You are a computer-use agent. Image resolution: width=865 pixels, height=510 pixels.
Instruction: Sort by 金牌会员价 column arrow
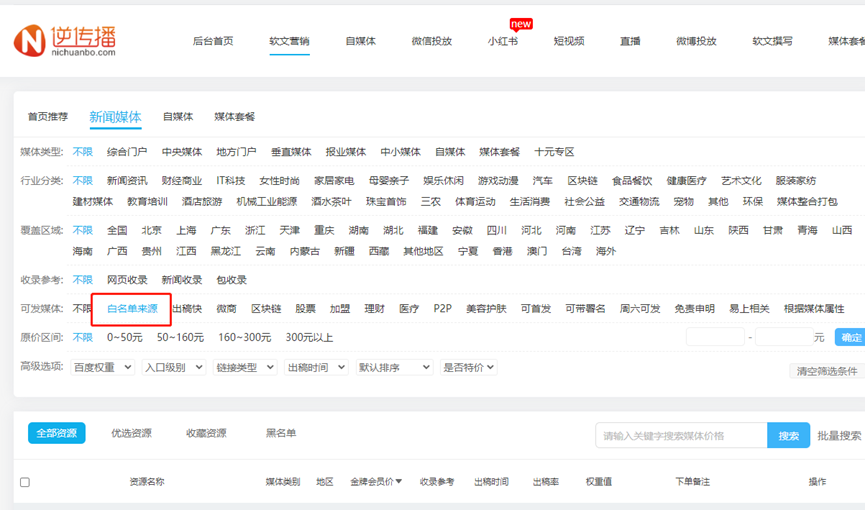pos(399,482)
